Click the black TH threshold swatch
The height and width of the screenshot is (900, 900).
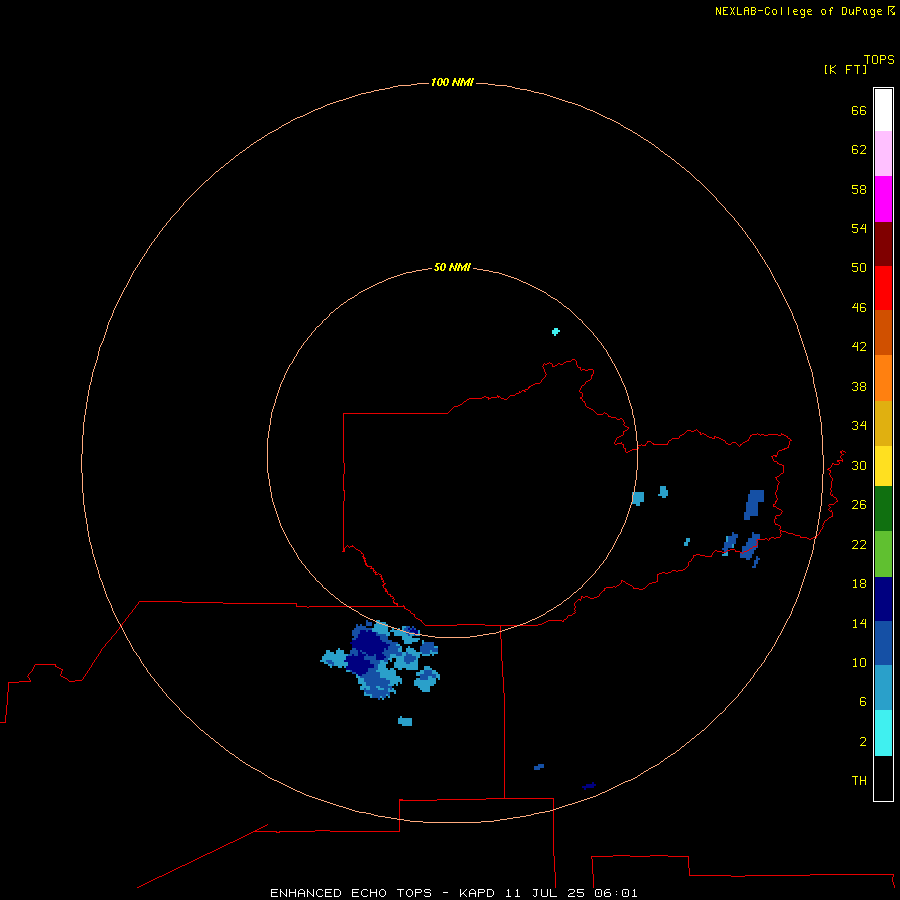883,778
